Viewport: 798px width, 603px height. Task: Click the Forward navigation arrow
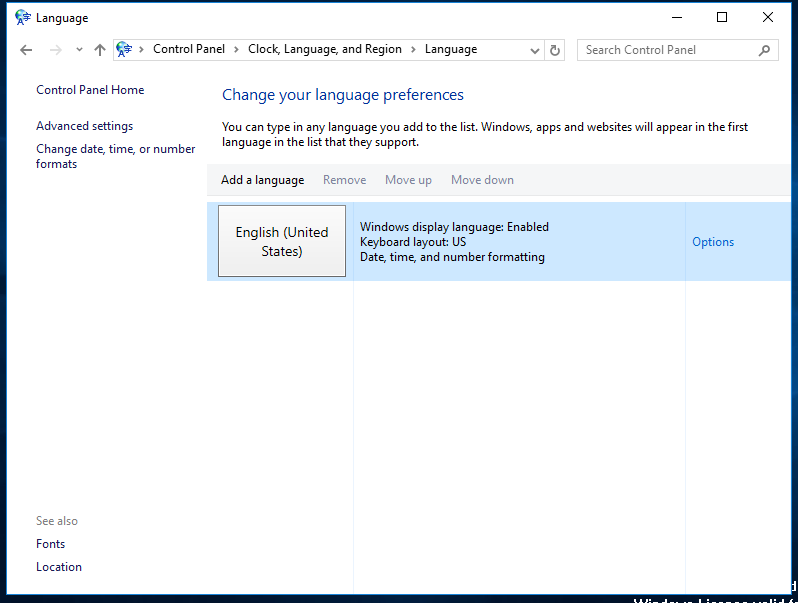click(55, 50)
